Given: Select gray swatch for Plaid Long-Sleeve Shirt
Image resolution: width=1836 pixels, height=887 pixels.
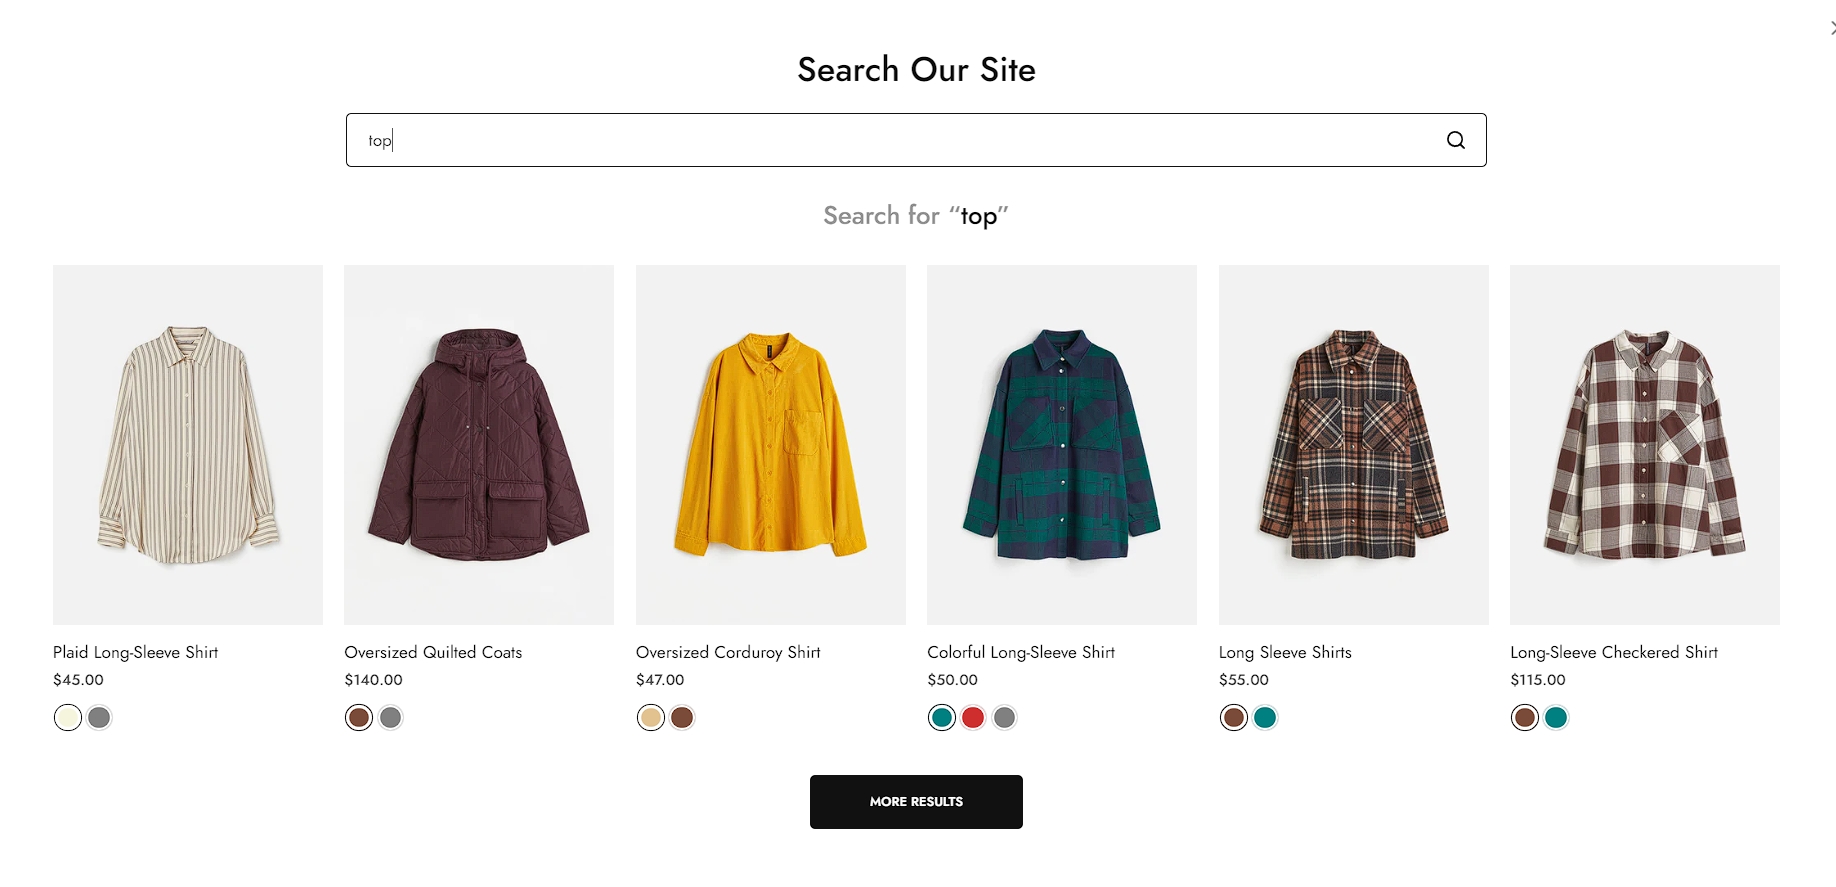Looking at the screenshot, I should (x=99, y=718).
